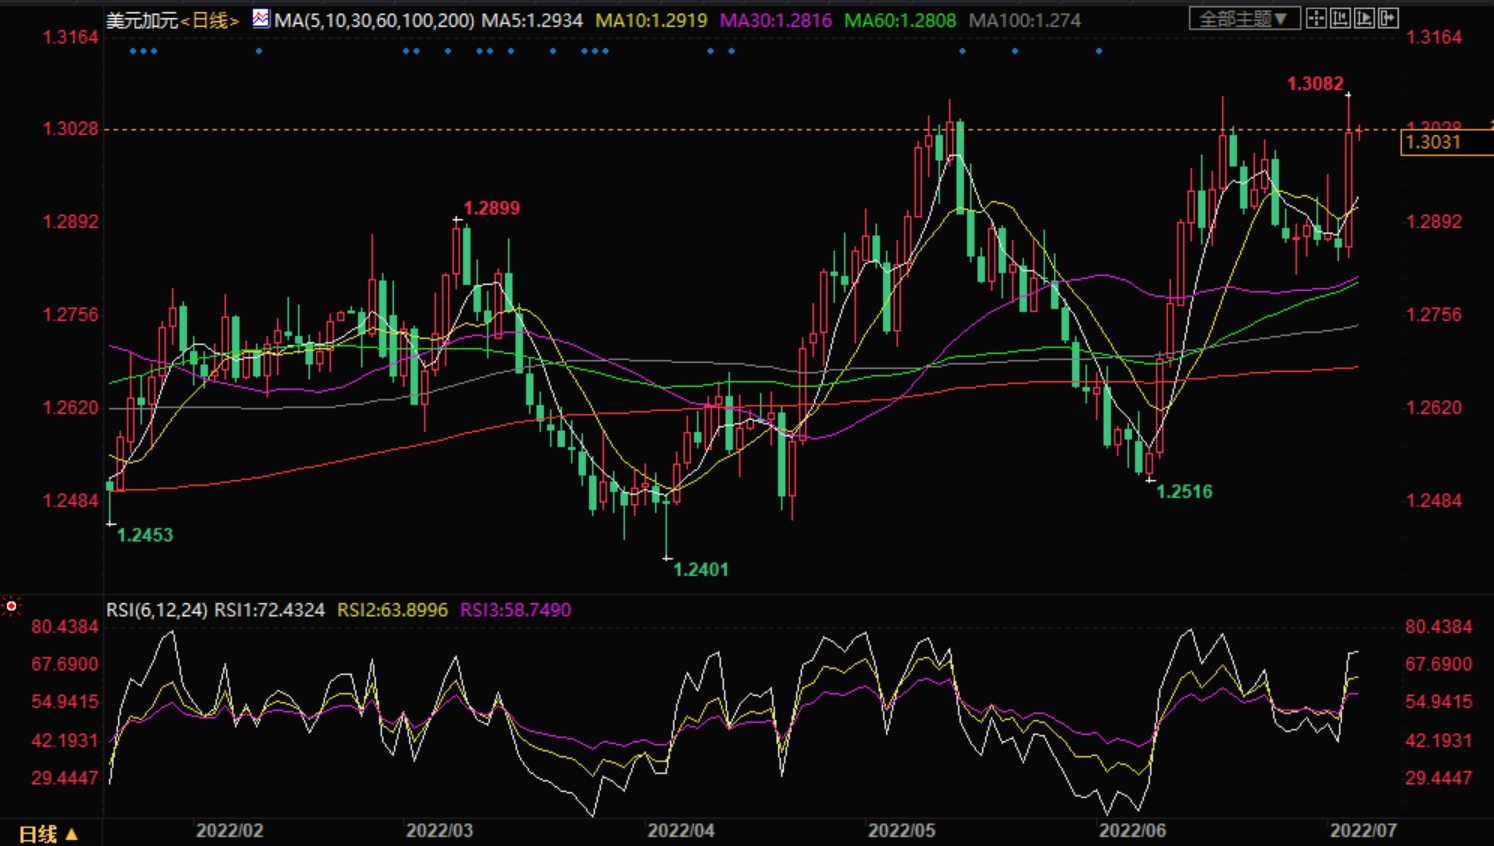The width and height of the screenshot is (1494, 846).
Task: Click the 2022/05 date on time axis
Action: click(901, 831)
